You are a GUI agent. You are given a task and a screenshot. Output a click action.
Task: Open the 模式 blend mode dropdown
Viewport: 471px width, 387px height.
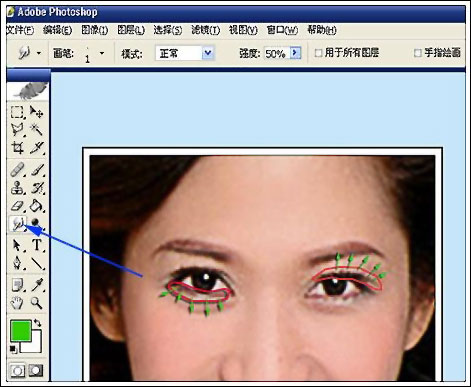tap(185, 53)
